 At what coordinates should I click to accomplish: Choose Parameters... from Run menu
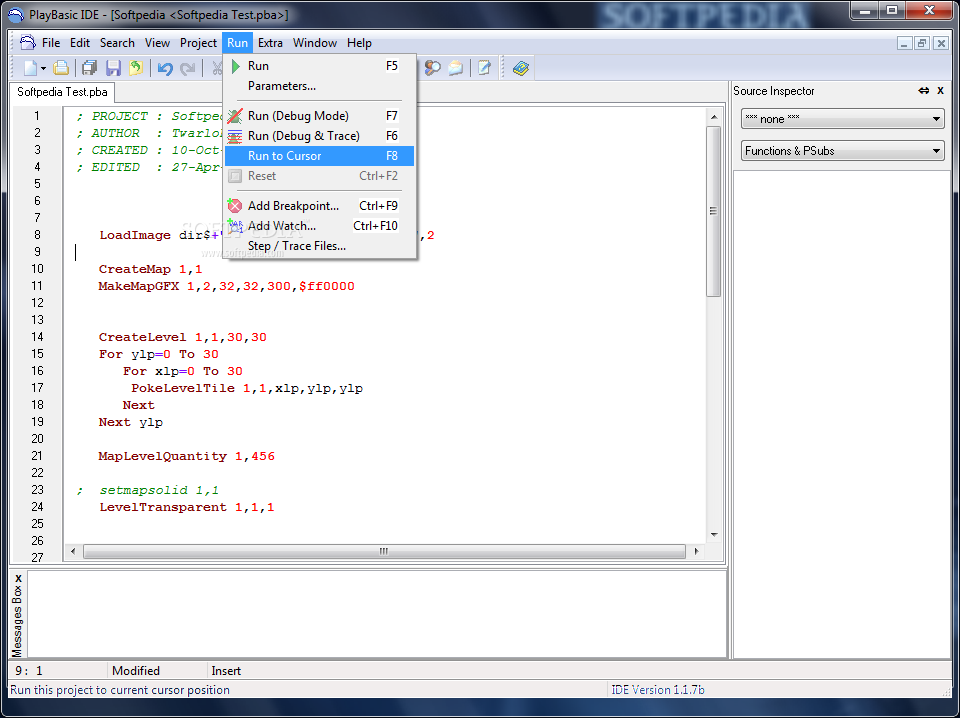click(x=320, y=86)
